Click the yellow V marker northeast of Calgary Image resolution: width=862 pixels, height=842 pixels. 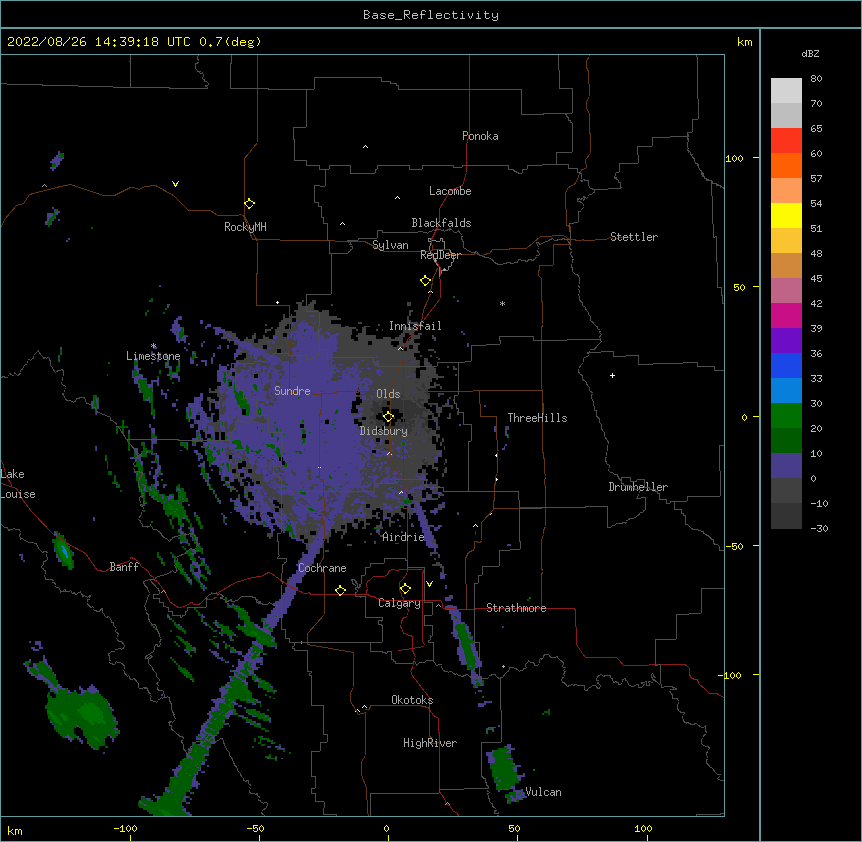coord(429,584)
